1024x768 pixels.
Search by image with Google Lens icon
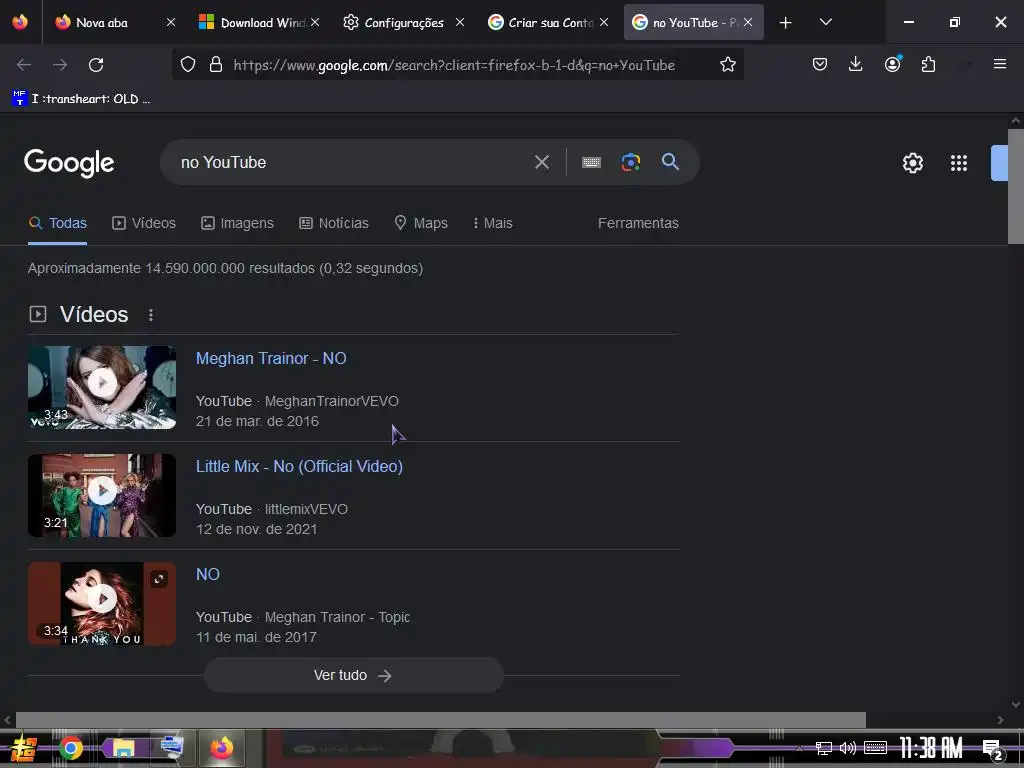click(x=630, y=162)
